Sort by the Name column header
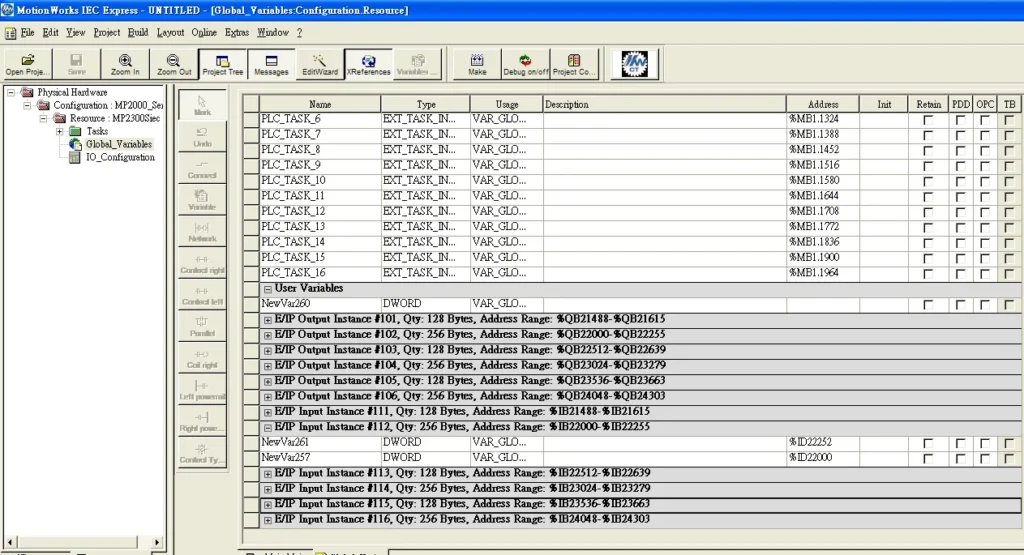The image size is (1024, 555). 320,104
